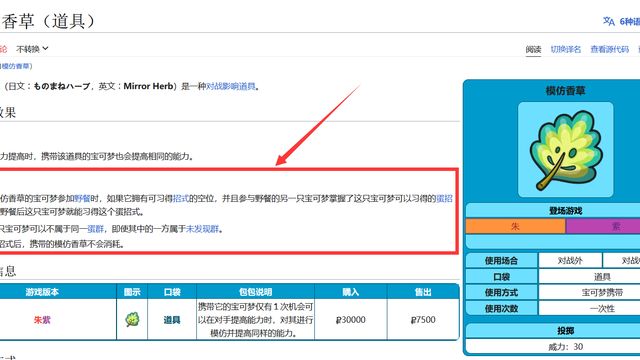Click the 口袋 column header in table

coord(172,292)
